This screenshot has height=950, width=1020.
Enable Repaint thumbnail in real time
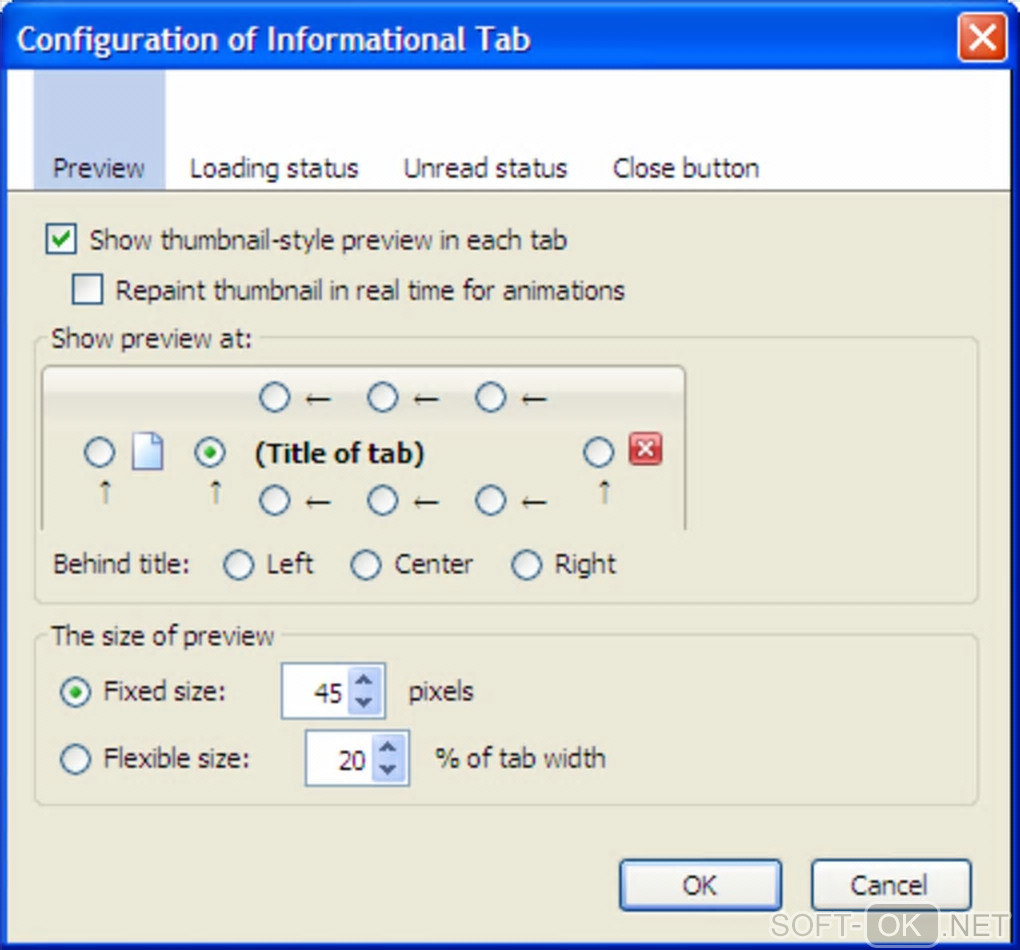point(87,291)
